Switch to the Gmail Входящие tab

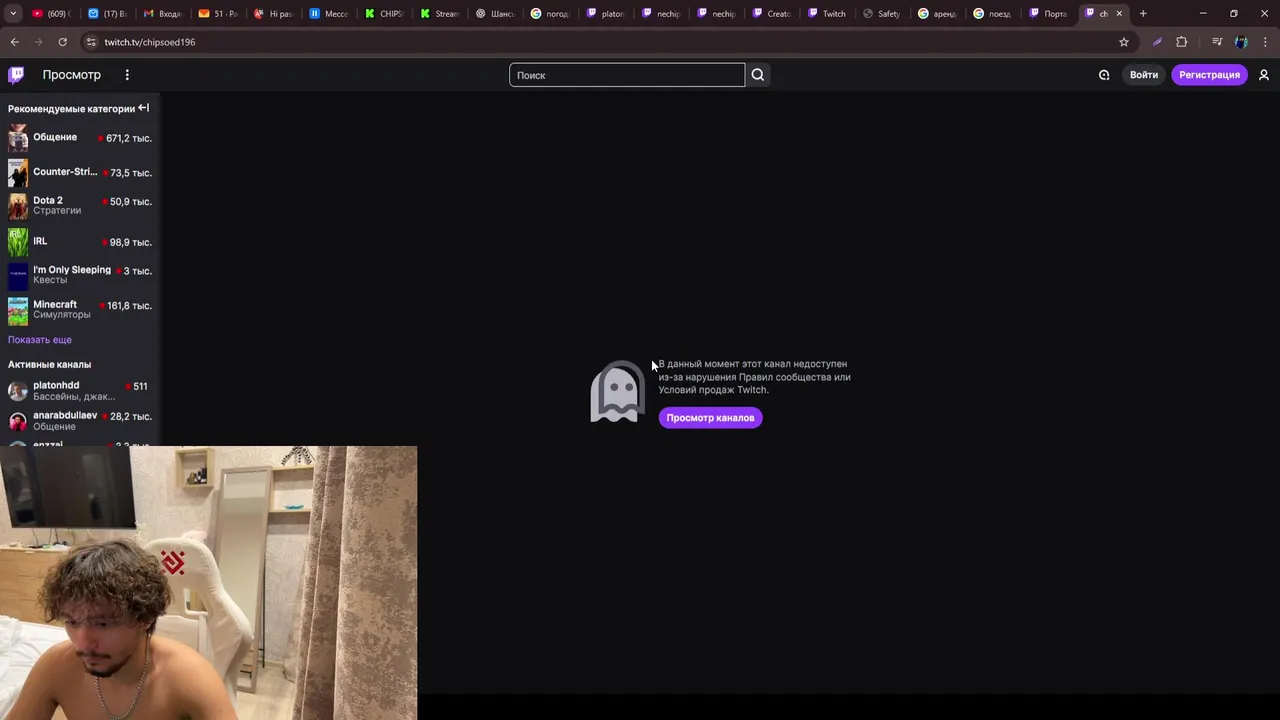162,13
